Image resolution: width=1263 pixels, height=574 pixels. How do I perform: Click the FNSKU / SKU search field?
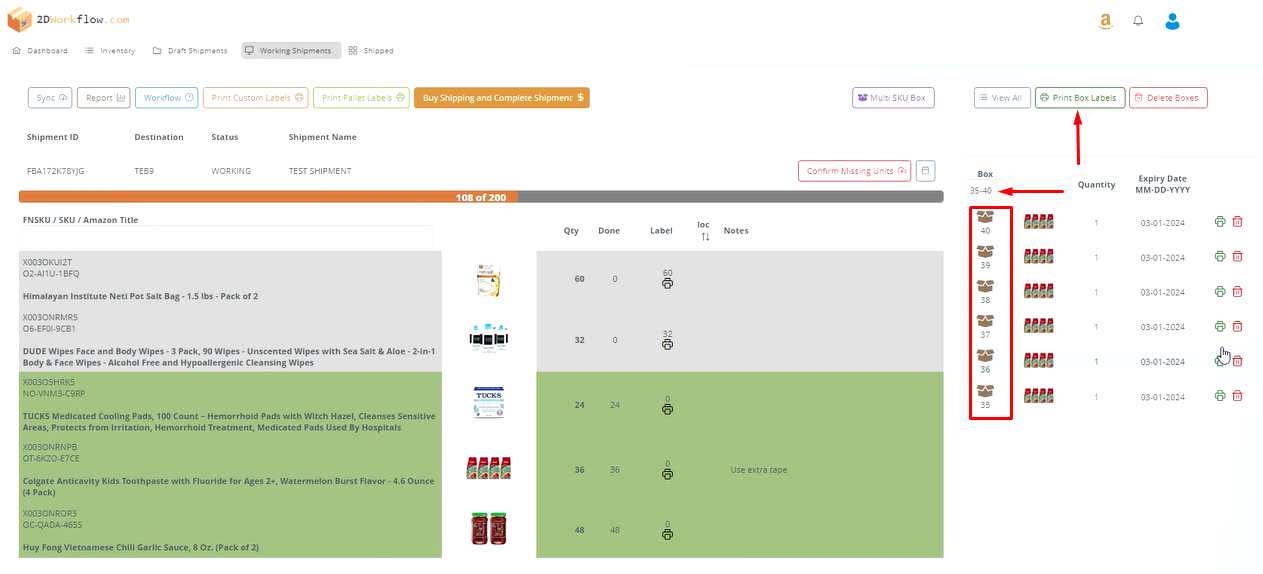pyautogui.click(x=228, y=235)
